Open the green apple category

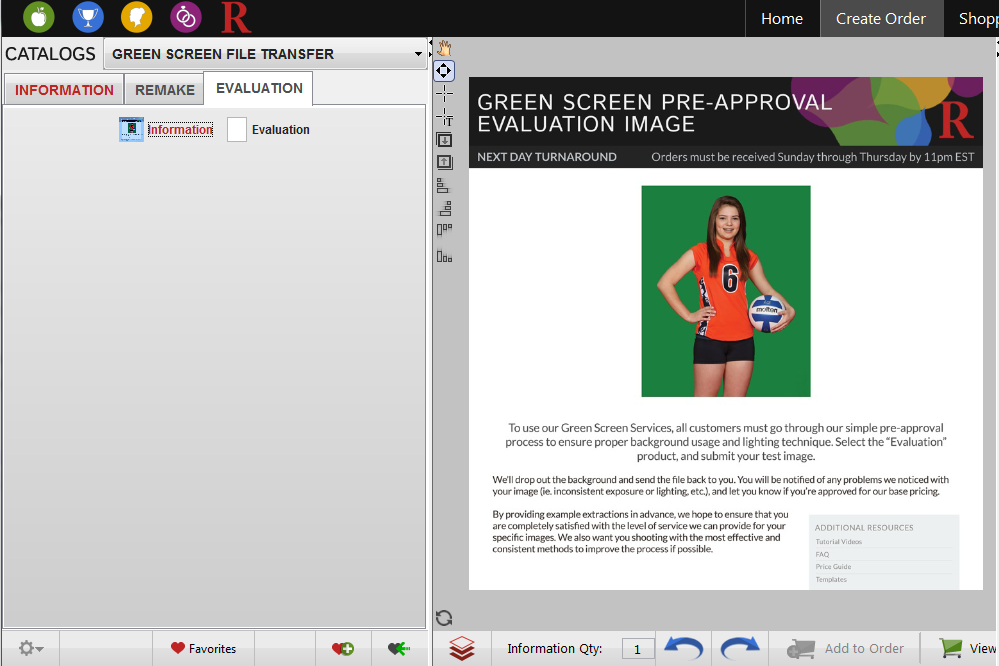pos(39,17)
